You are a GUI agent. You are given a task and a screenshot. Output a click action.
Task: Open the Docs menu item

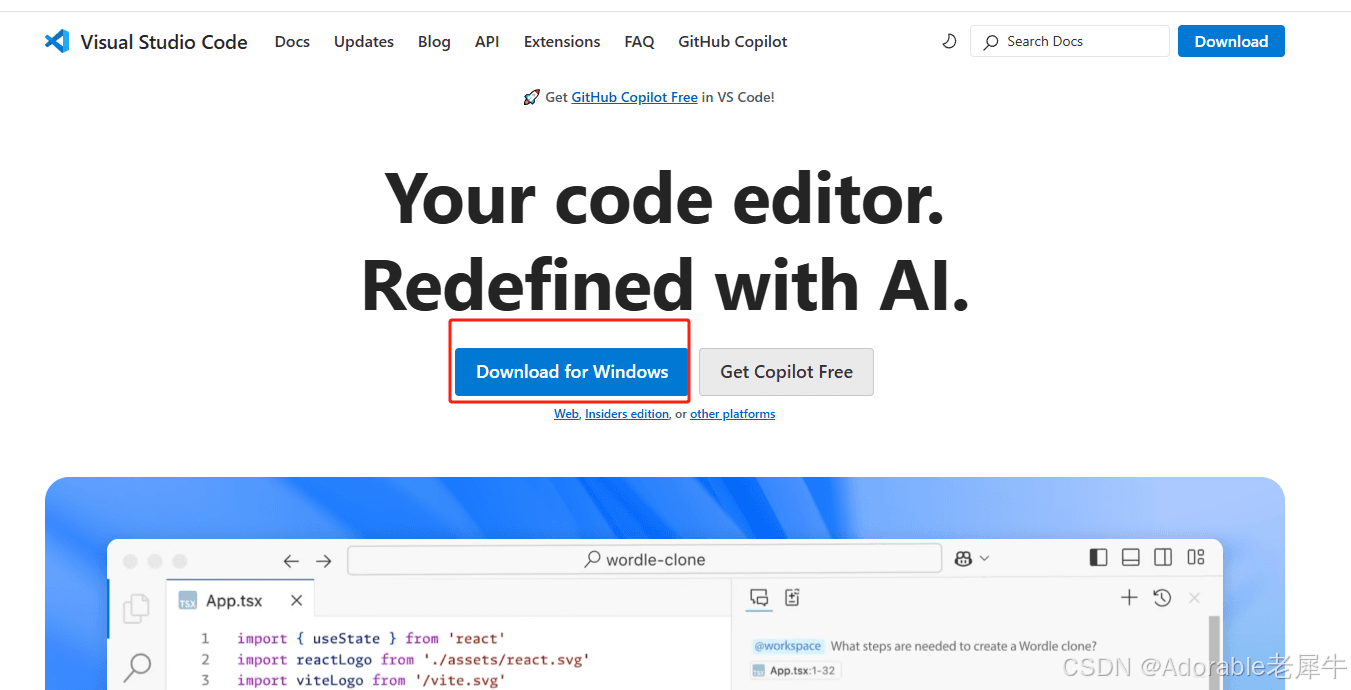[x=292, y=42]
